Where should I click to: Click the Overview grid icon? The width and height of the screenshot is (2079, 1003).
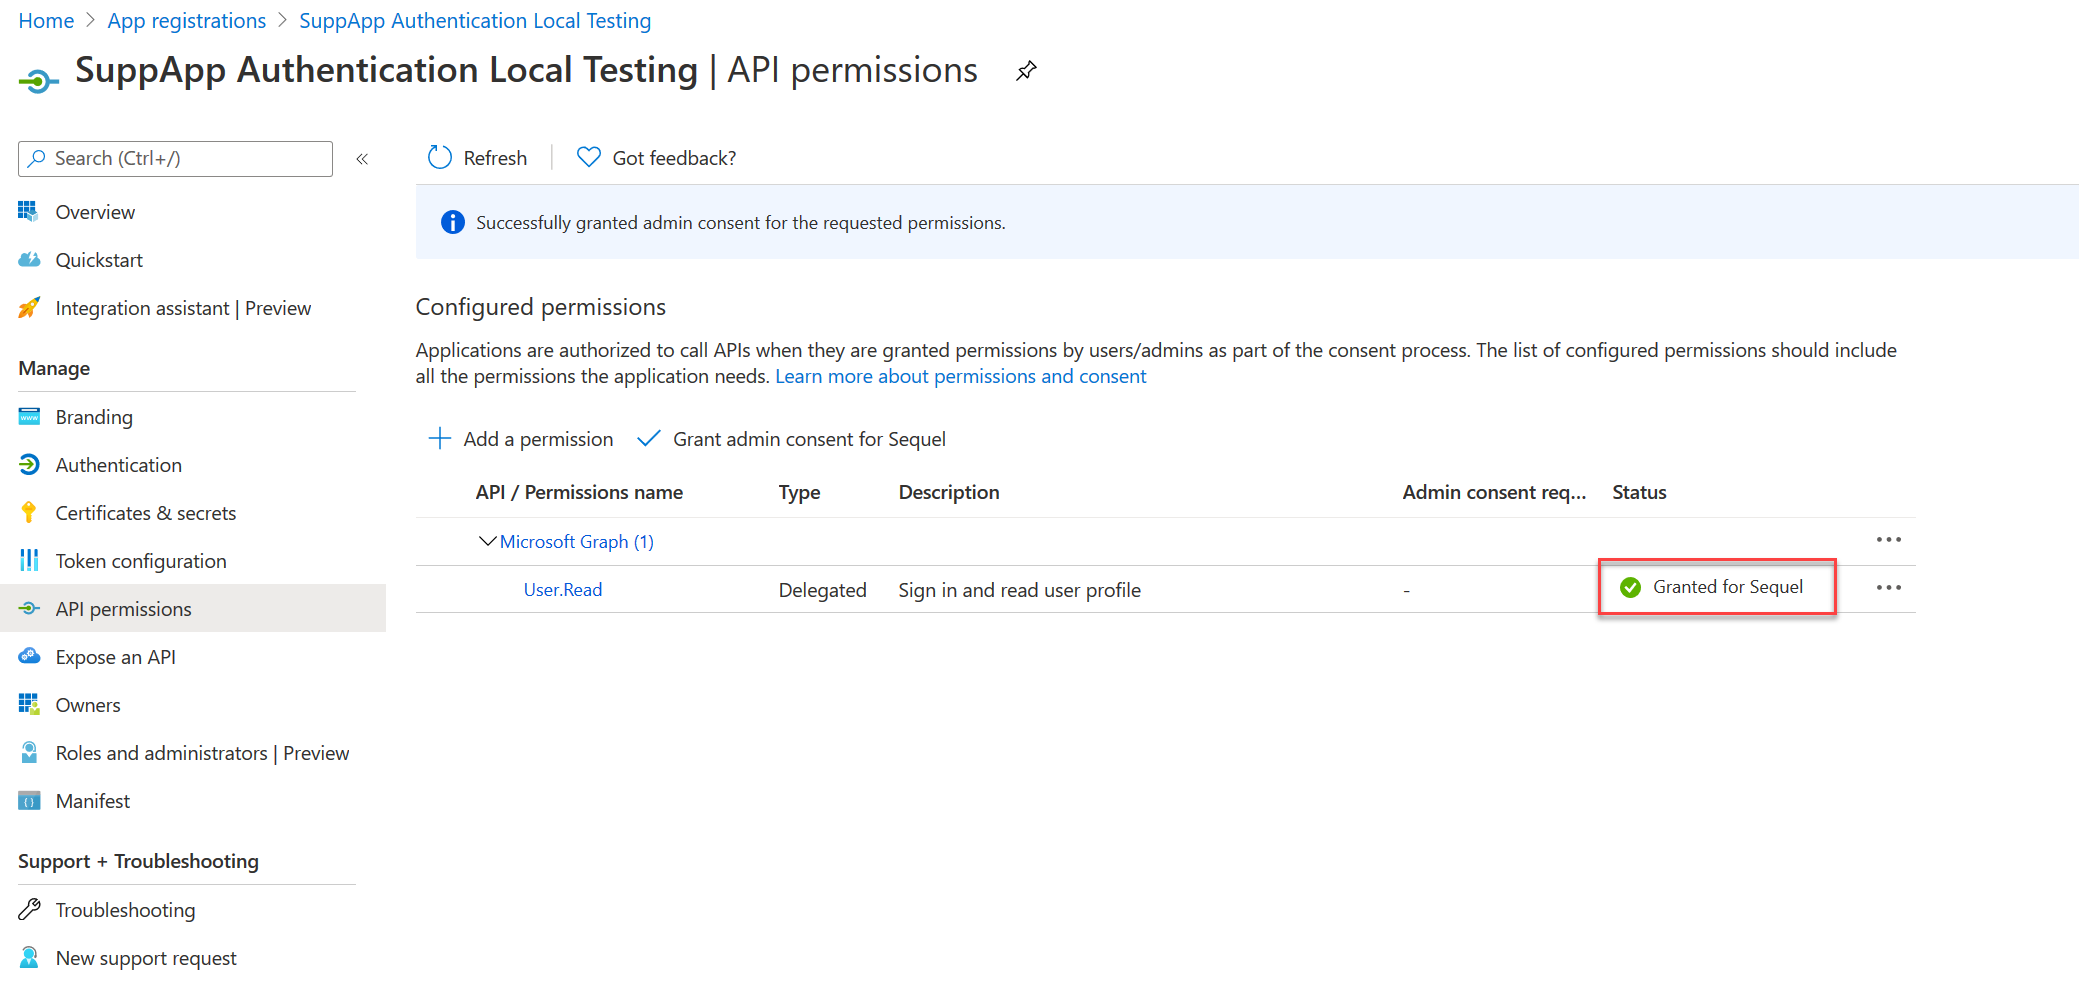(x=29, y=211)
